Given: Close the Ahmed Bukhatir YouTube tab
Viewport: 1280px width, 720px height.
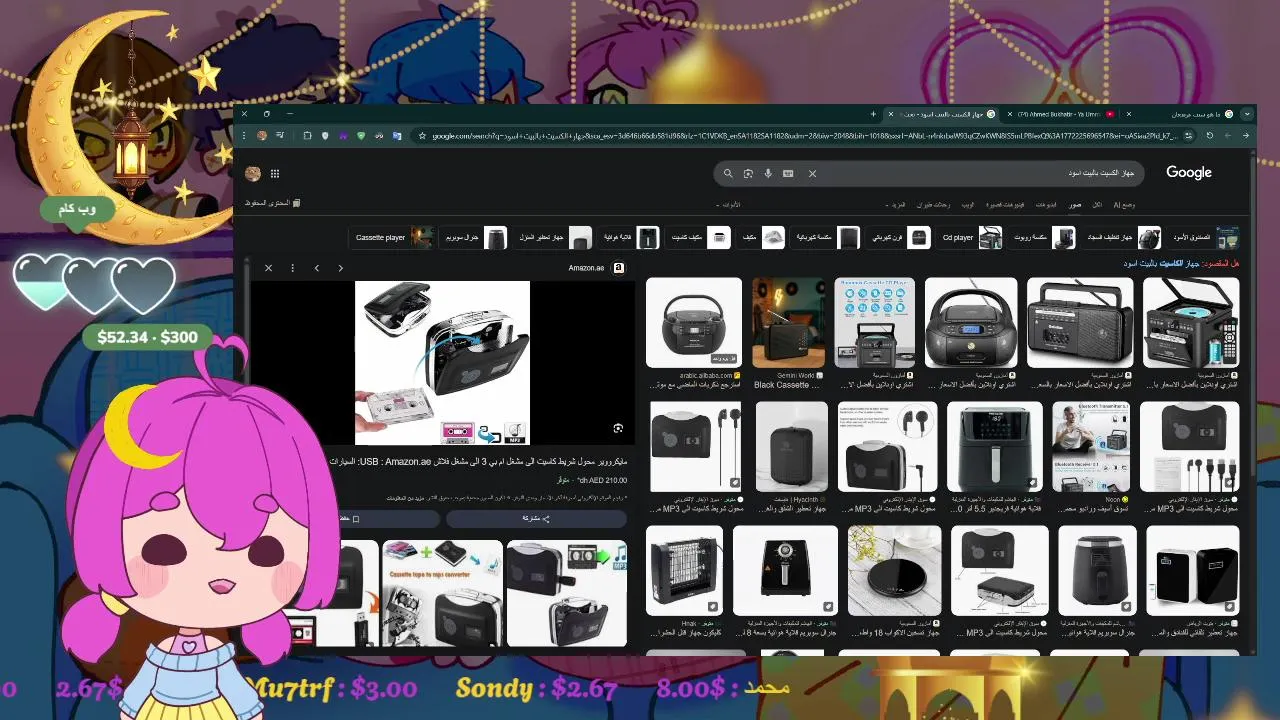Looking at the screenshot, I should 1010,114.
